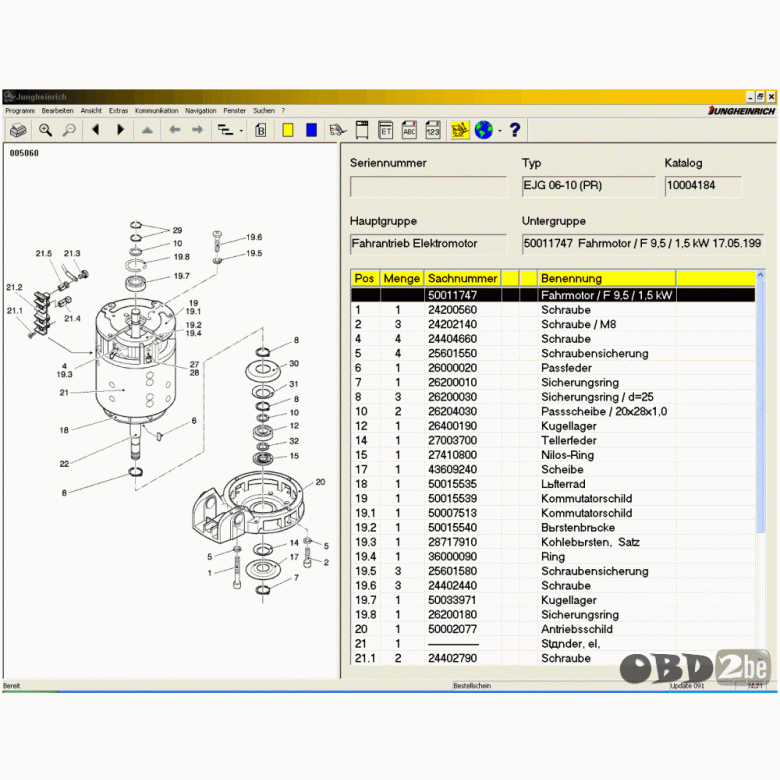Open the ET list icon
Image resolution: width=780 pixels, height=780 pixels.
pyautogui.click(x=386, y=130)
